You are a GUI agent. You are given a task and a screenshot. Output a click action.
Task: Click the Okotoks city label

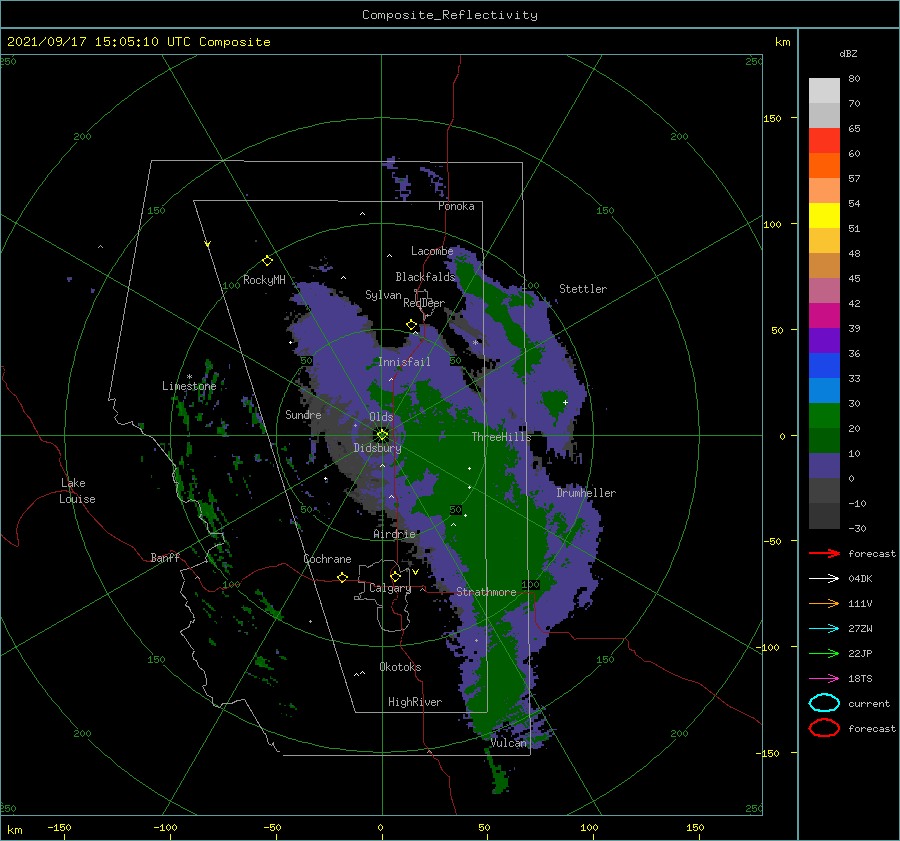click(x=400, y=667)
